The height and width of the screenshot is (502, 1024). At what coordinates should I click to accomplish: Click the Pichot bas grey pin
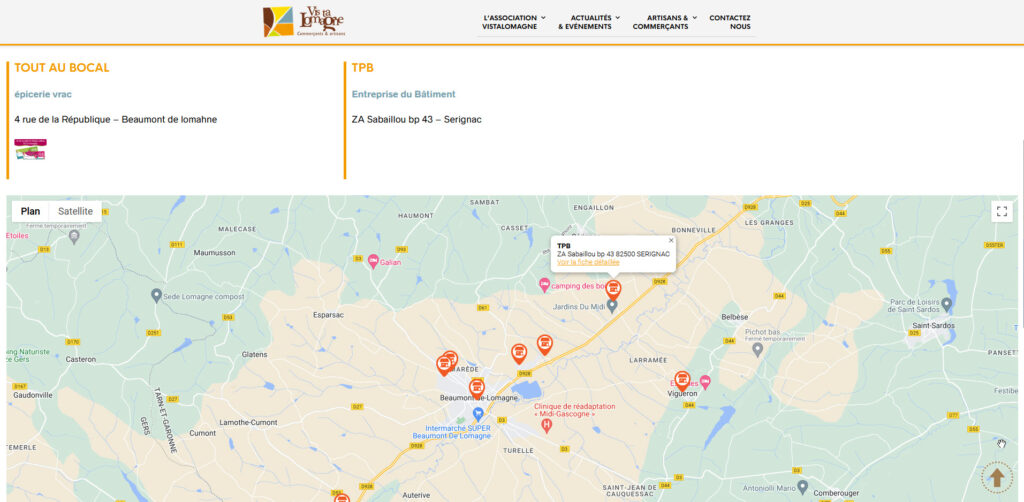click(758, 349)
